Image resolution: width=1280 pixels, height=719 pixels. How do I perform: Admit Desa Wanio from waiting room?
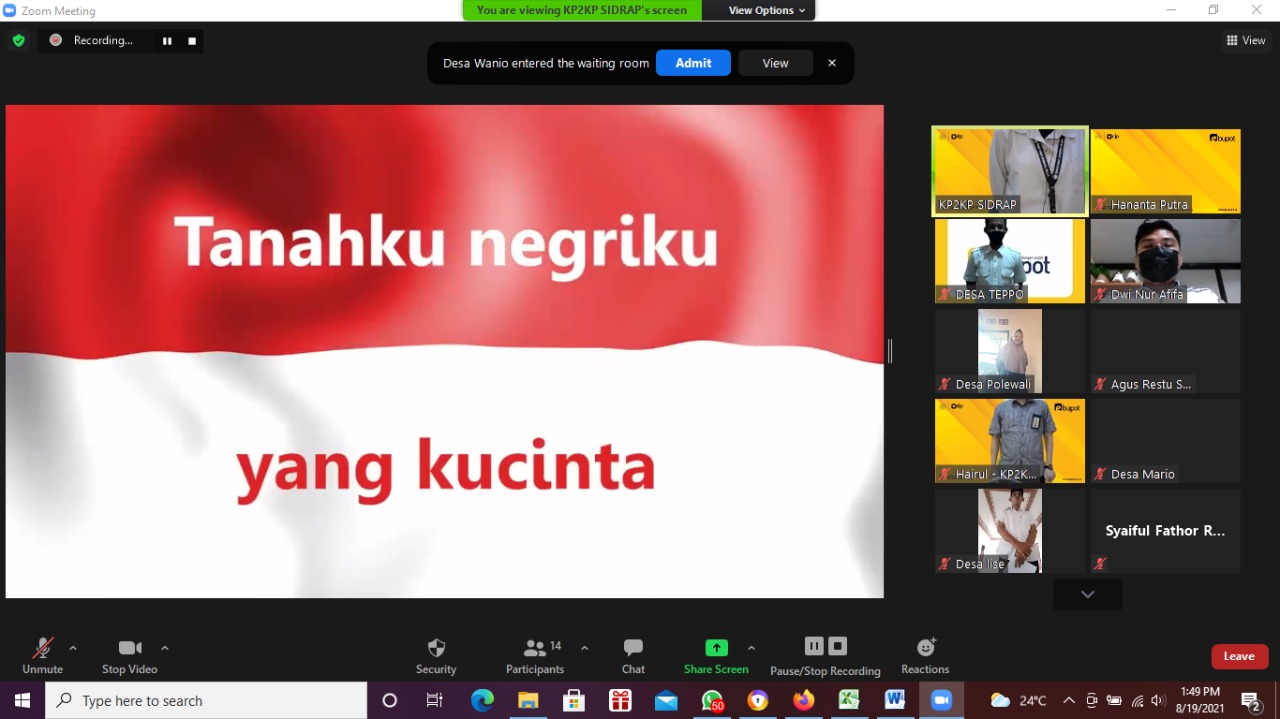[x=693, y=63]
